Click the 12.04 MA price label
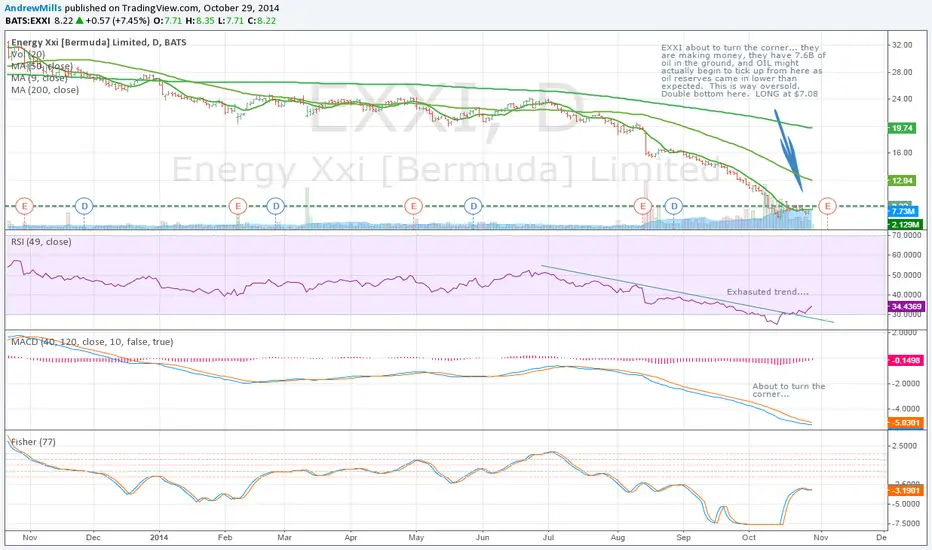The image size is (932, 550). [x=902, y=181]
